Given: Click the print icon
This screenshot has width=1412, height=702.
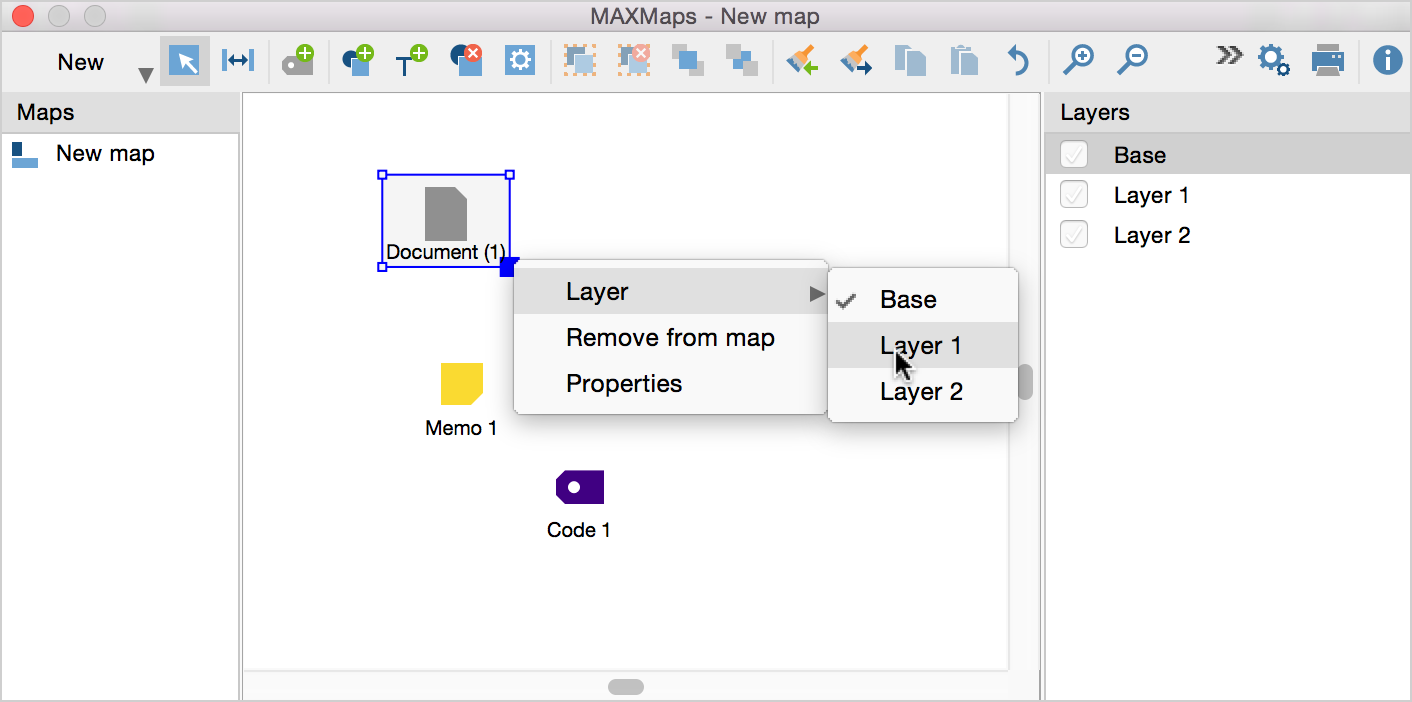Looking at the screenshot, I should 1328,61.
